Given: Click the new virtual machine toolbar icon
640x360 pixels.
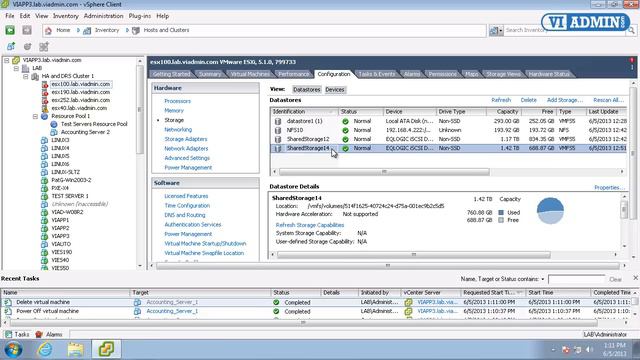Looking at the screenshot, I should click(11, 47).
